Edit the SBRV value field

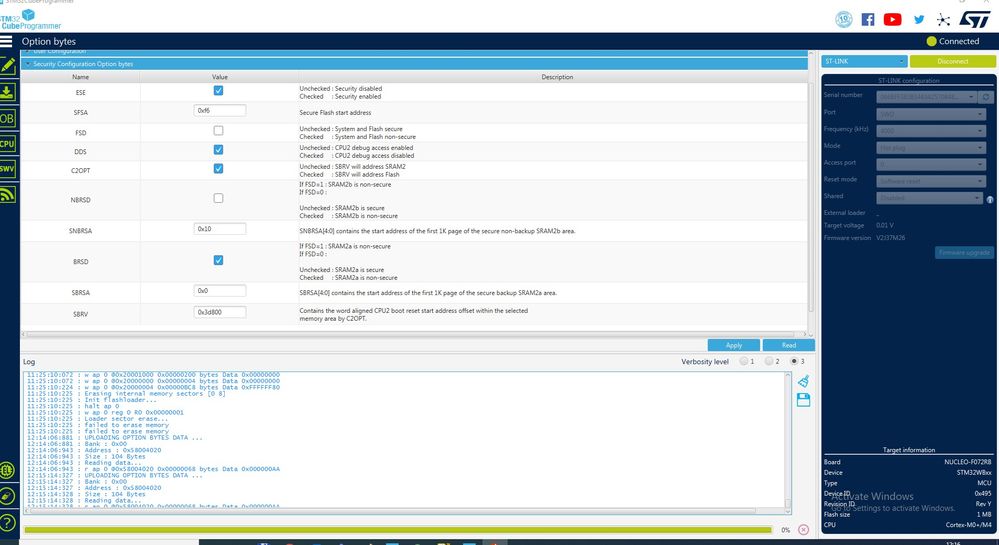pyautogui.click(x=220, y=312)
